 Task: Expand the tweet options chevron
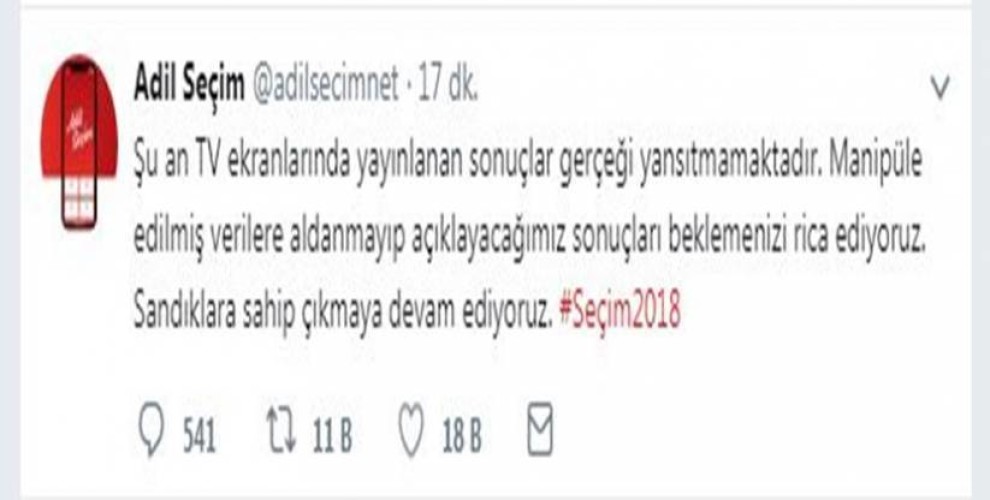[x=940, y=87]
